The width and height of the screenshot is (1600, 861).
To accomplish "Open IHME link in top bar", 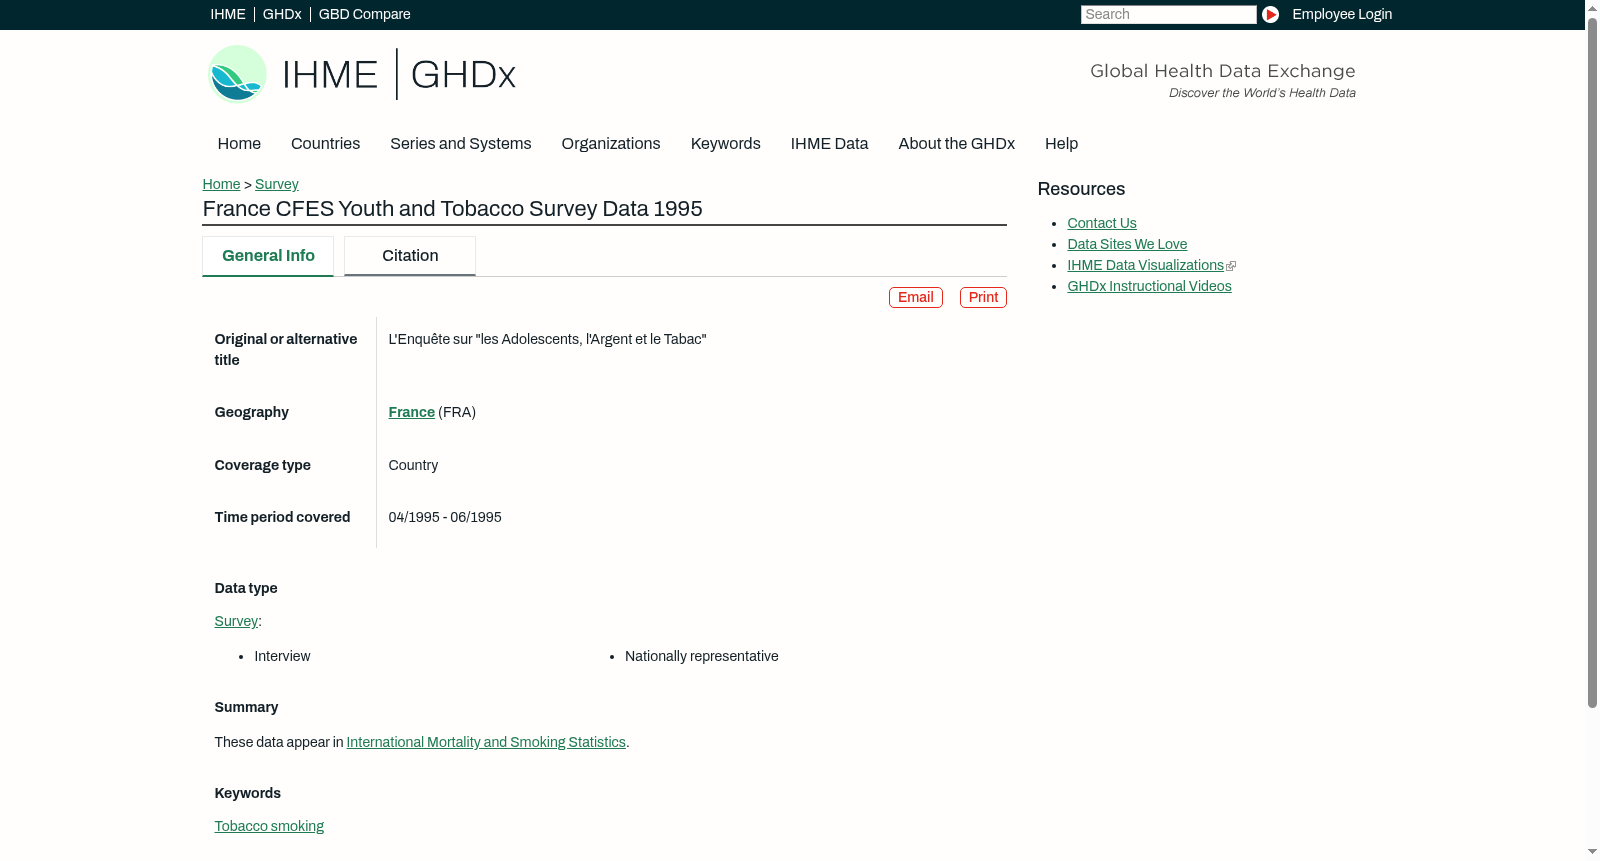I will [x=228, y=14].
